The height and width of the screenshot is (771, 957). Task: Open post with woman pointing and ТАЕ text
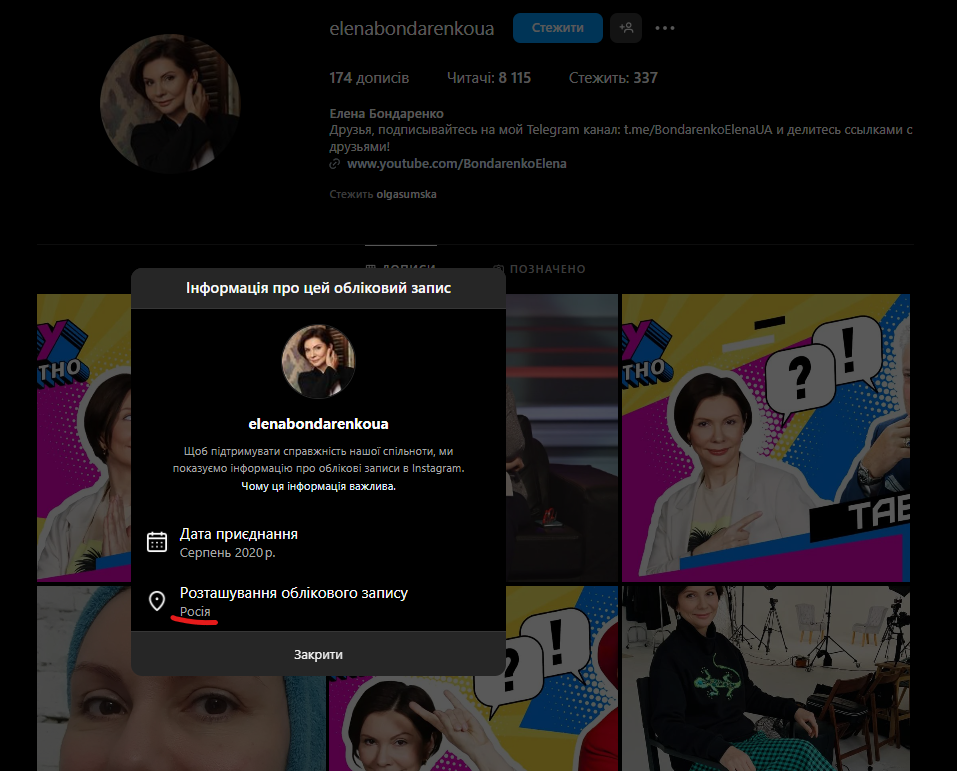tap(765, 438)
